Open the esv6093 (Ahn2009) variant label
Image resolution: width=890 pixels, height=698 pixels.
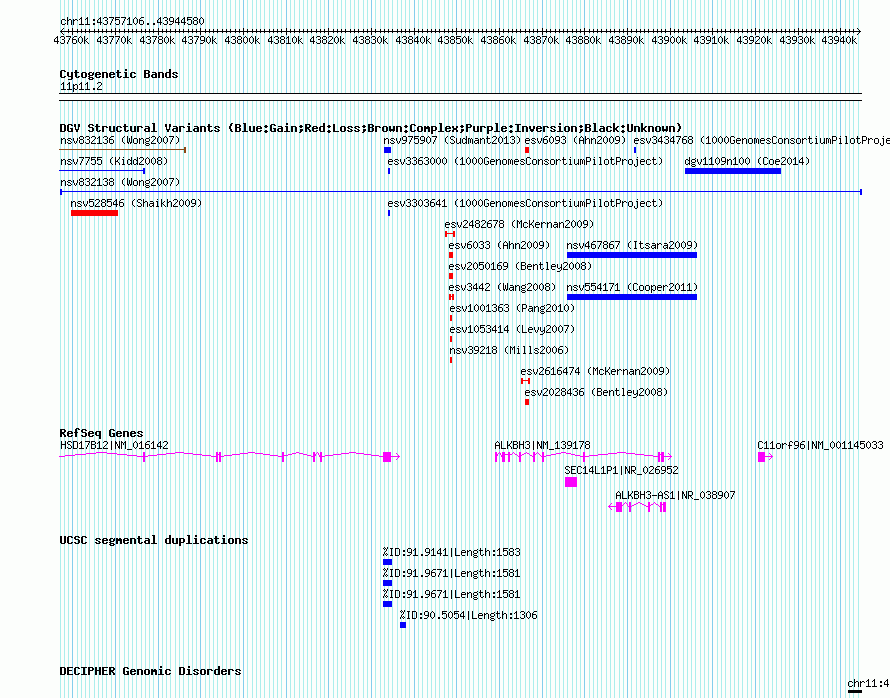pyautogui.click(x=575, y=140)
